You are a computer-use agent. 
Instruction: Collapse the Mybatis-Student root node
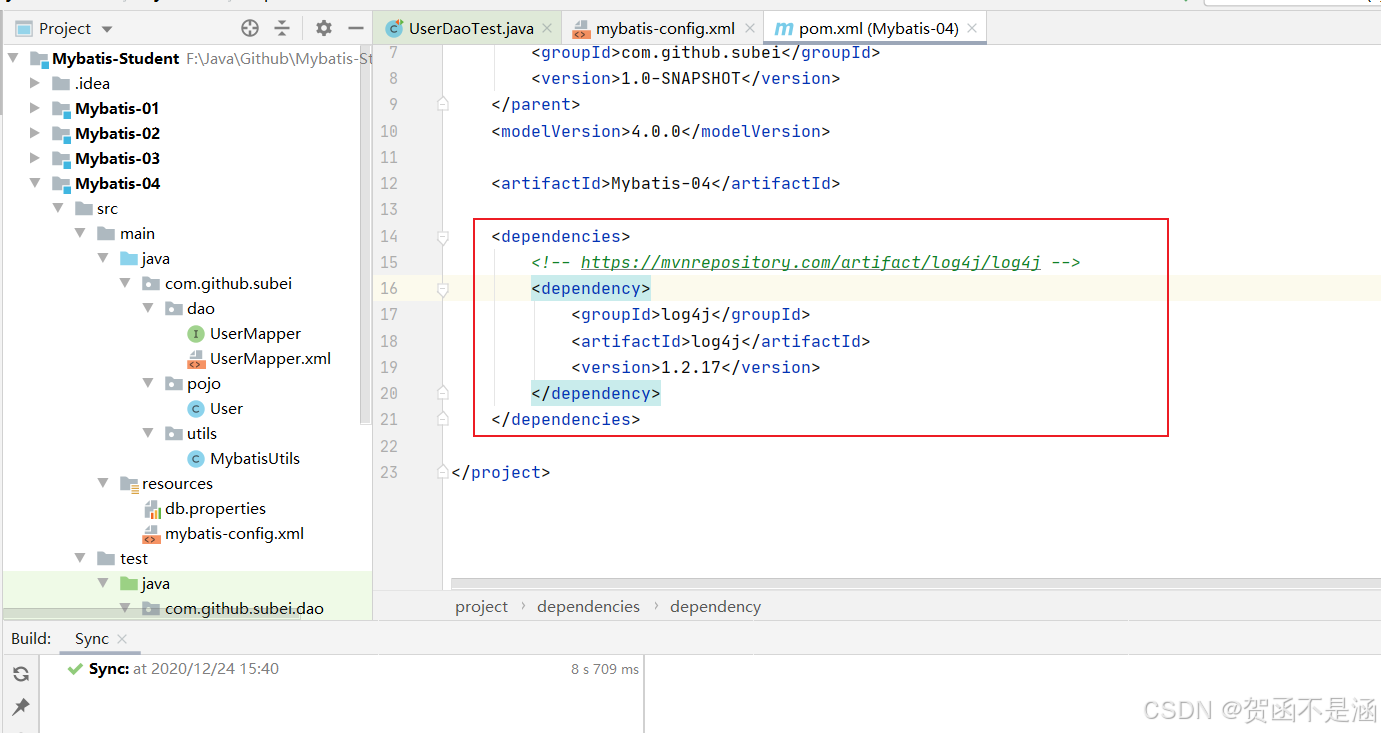[13, 58]
